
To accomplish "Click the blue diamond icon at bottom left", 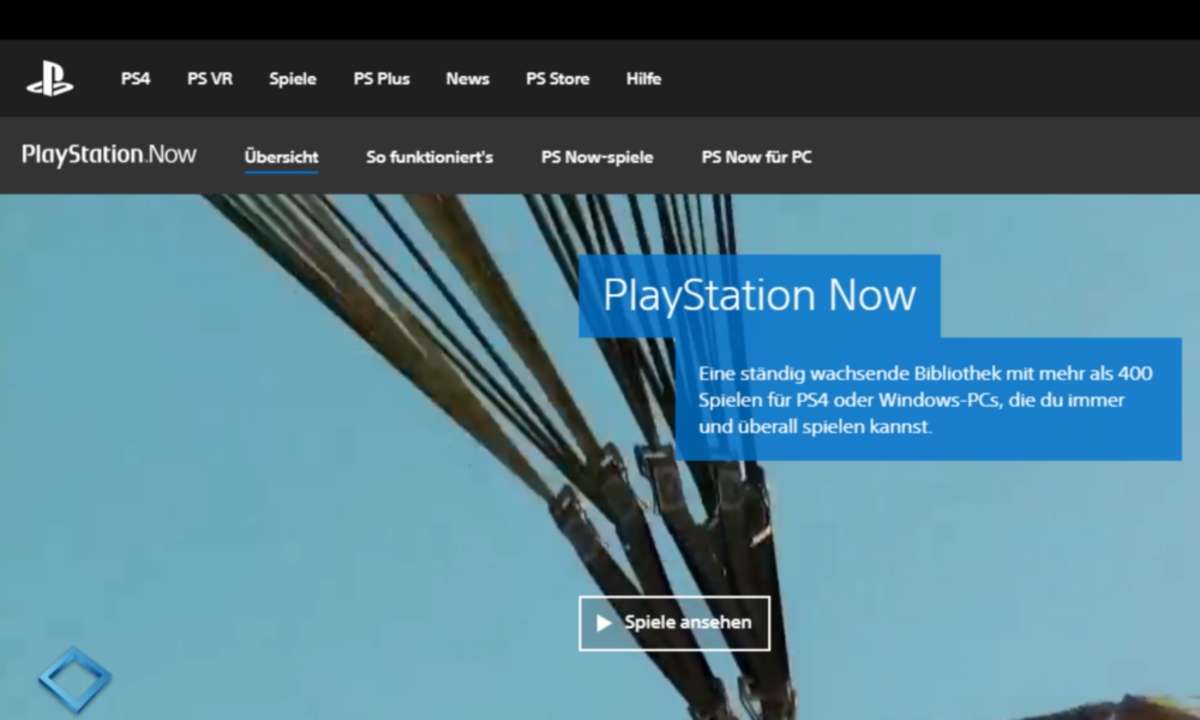I will [x=75, y=680].
